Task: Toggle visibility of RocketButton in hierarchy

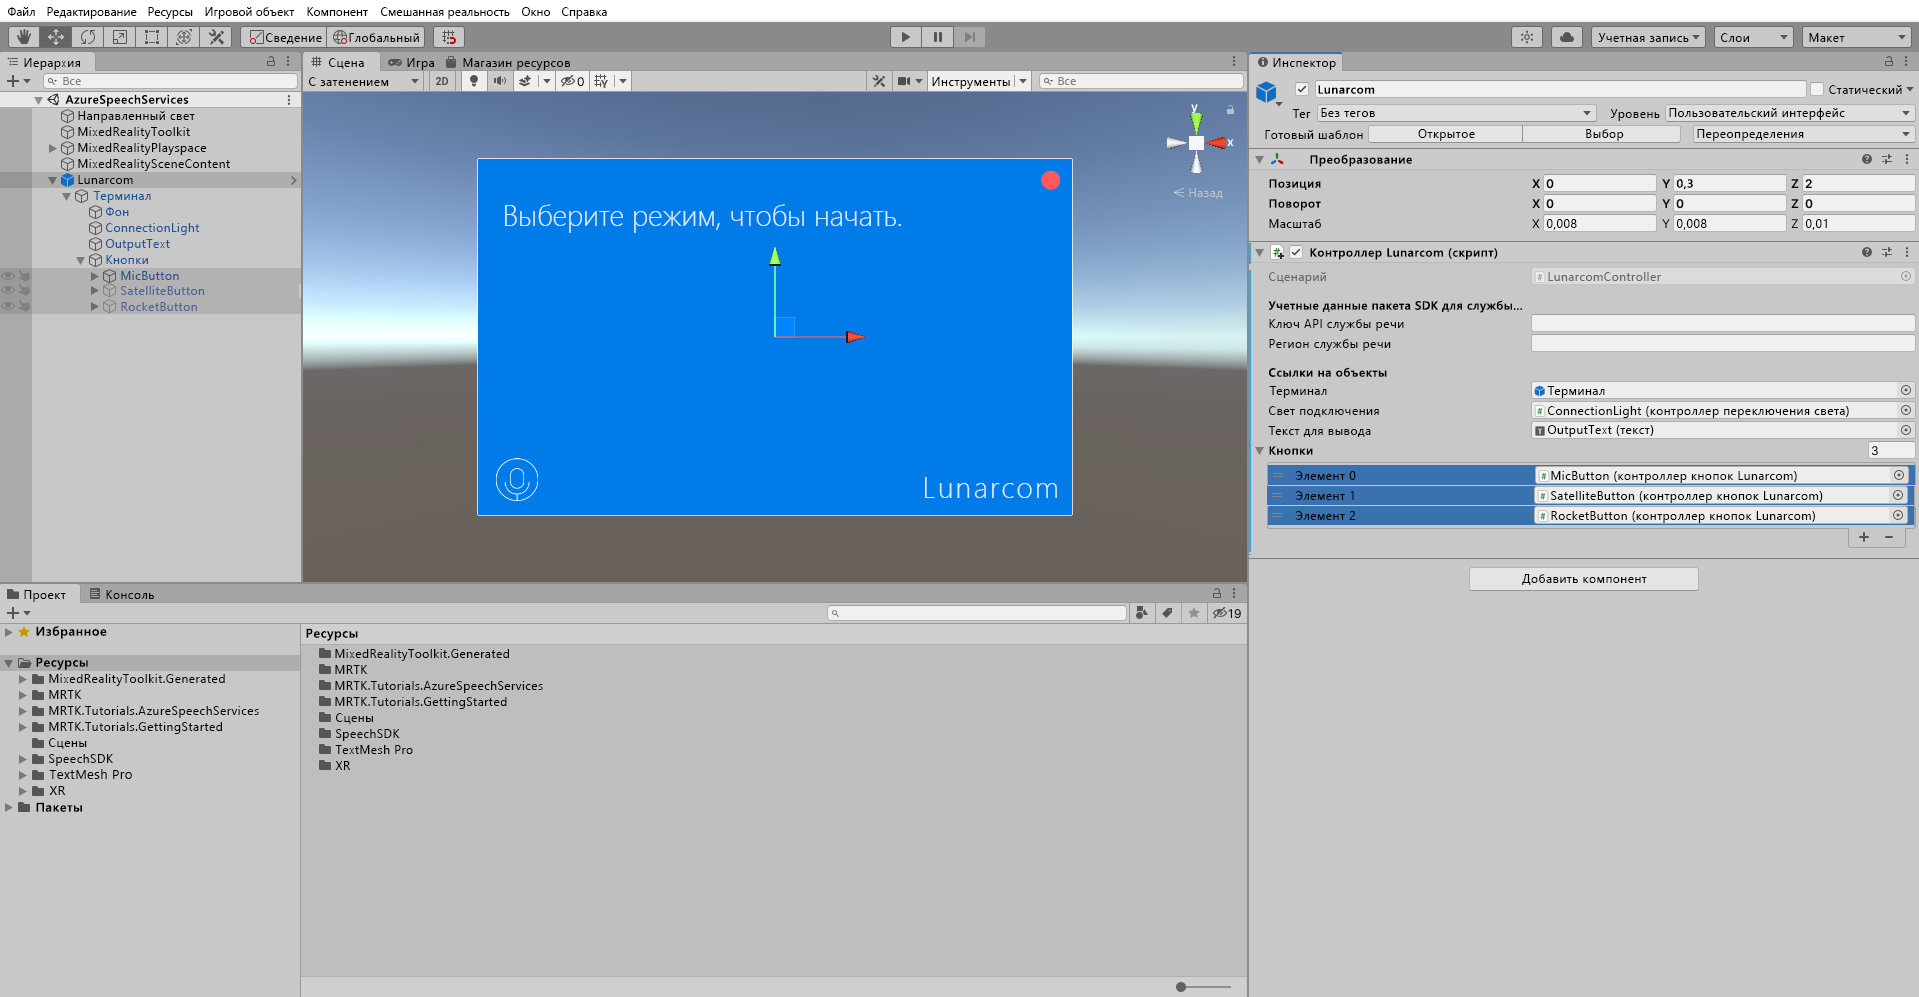Action: click(8, 307)
